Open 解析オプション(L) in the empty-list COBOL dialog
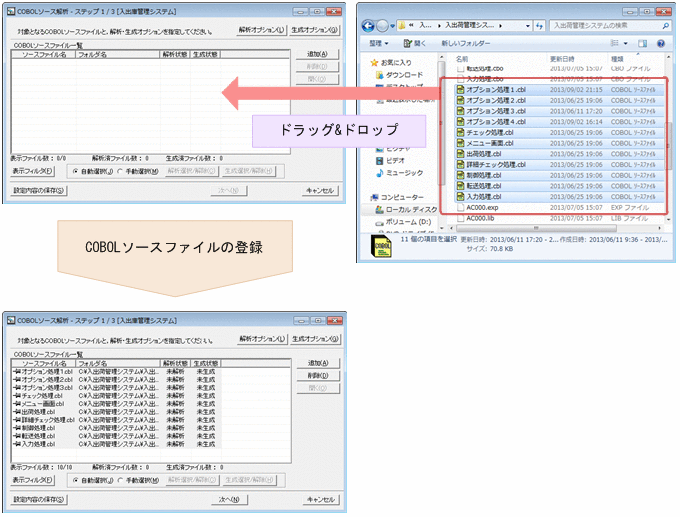680x517 pixels. (x=262, y=30)
